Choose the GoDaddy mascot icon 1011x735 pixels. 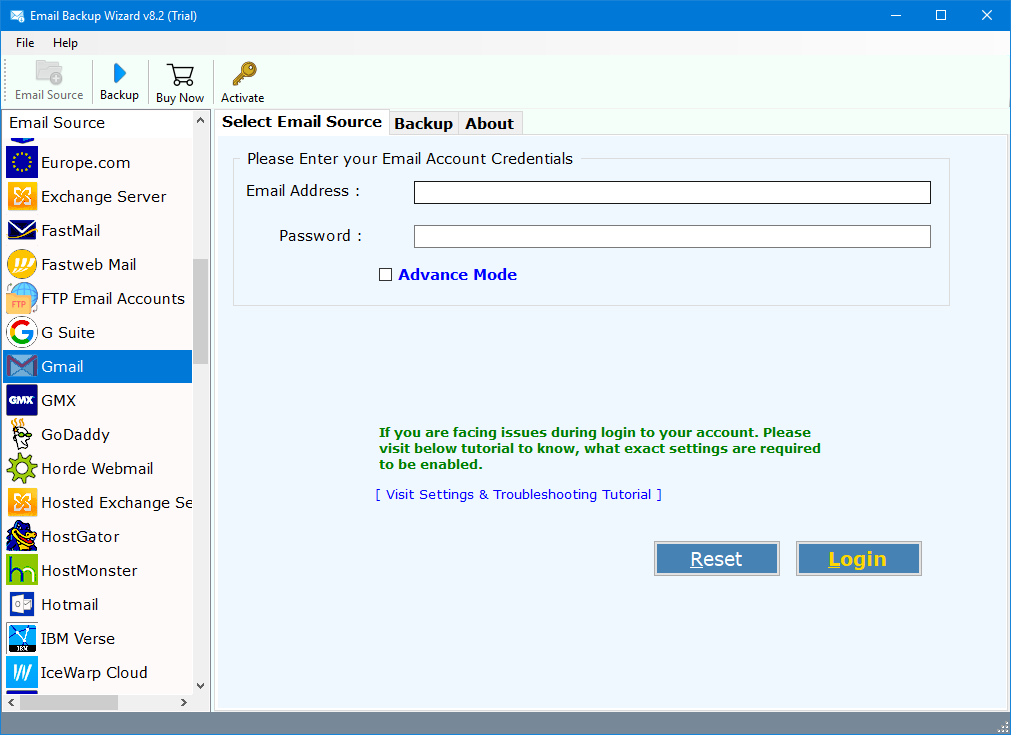(22, 435)
